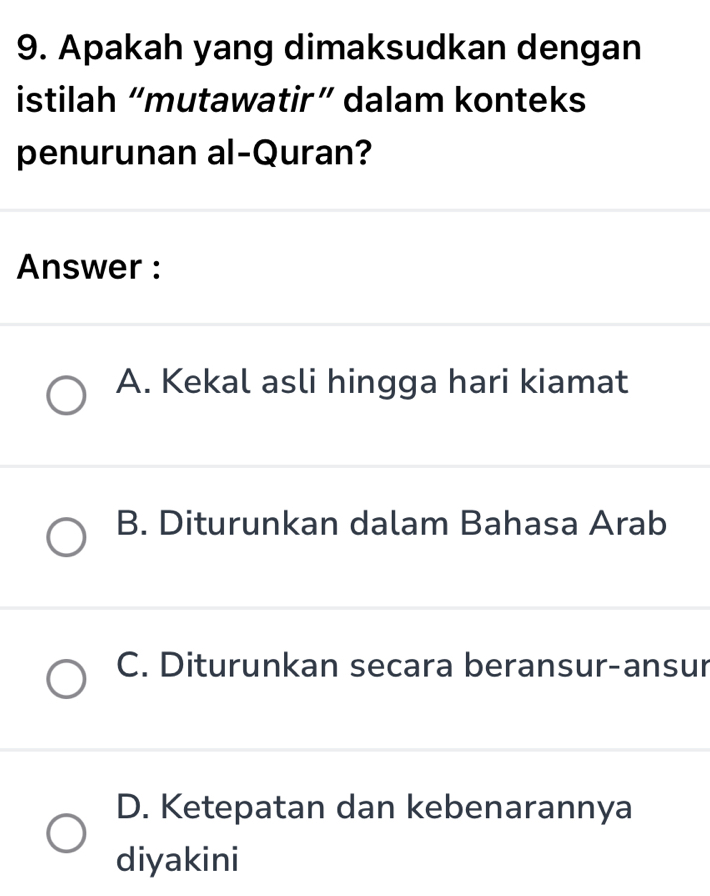
Task: Select the radio button for option C
Action: point(68,678)
